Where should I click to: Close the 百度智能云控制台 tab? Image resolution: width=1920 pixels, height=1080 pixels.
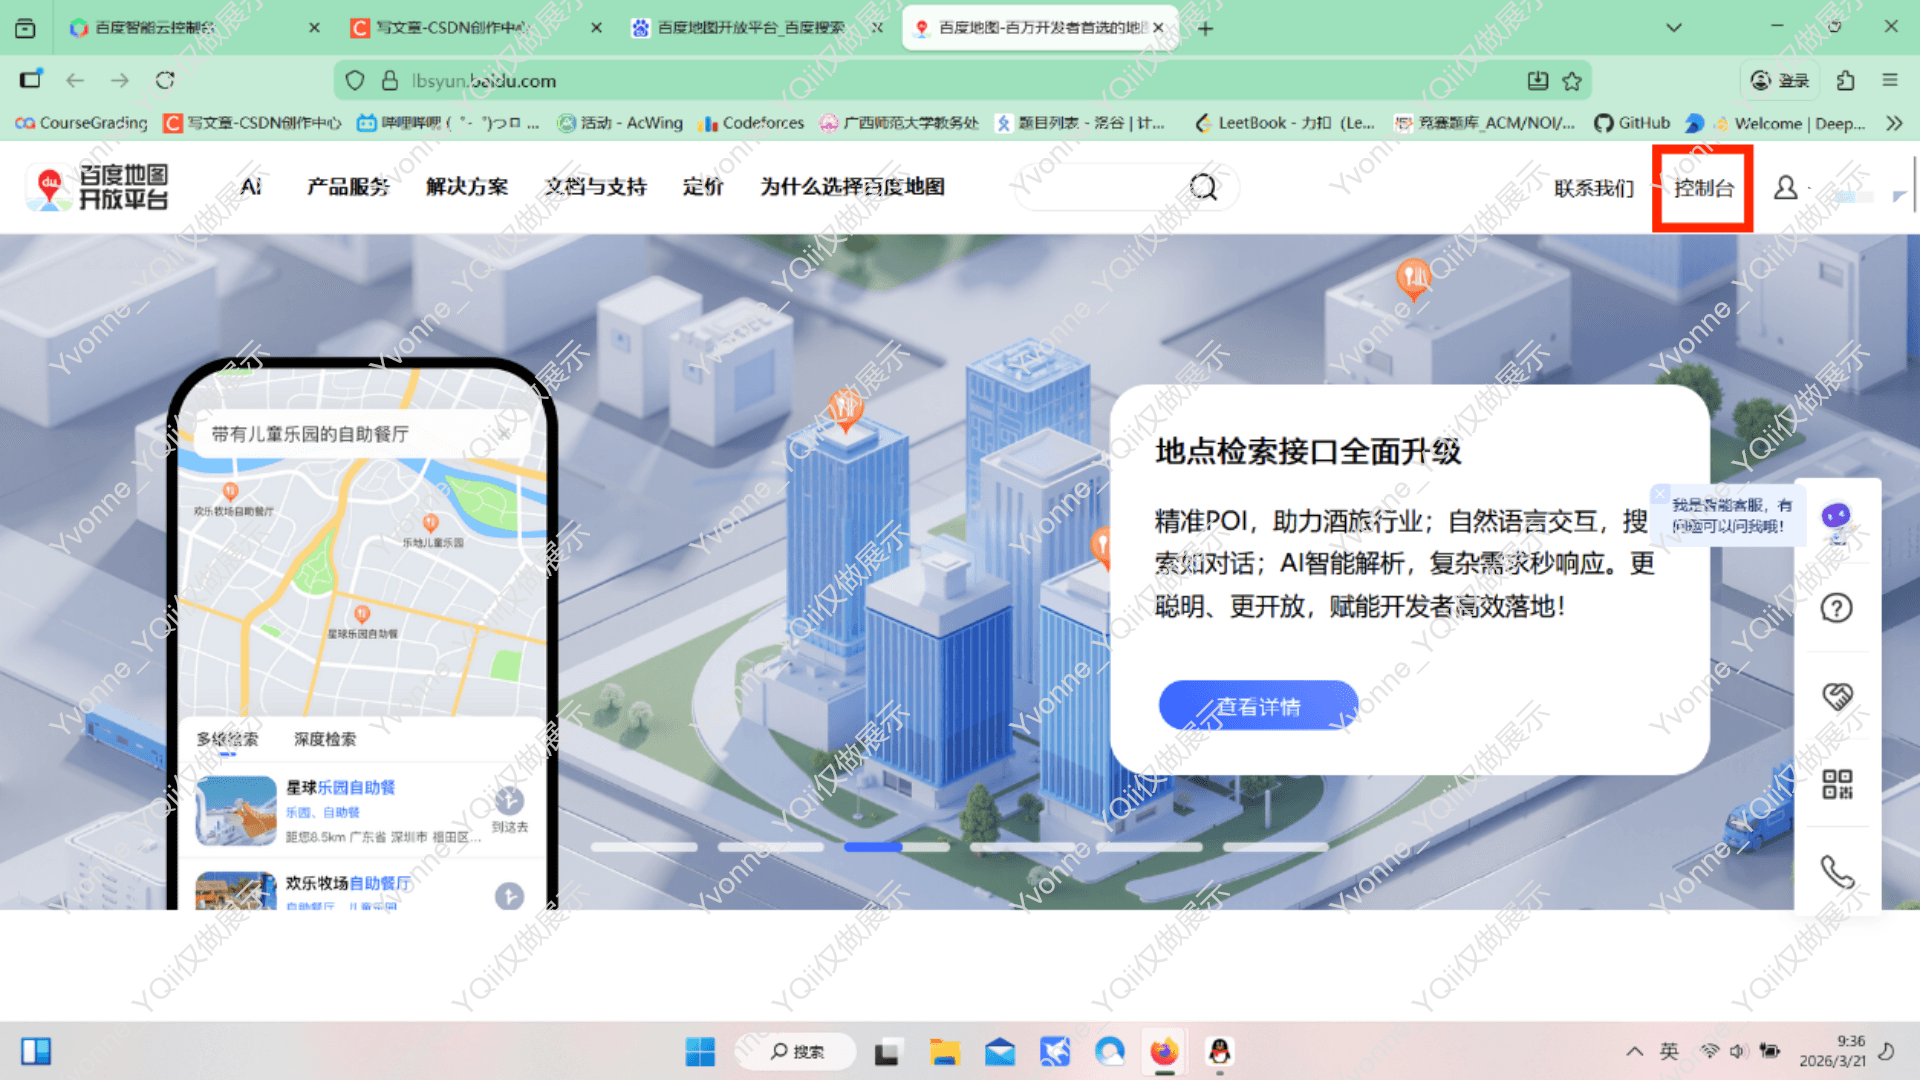pyautogui.click(x=314, y=28)
